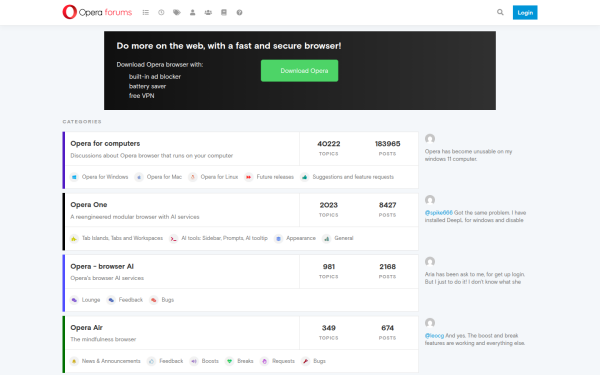Screen dimensions: 600x375
Task: Click the 674 posts count
Action: click(387, 328)
